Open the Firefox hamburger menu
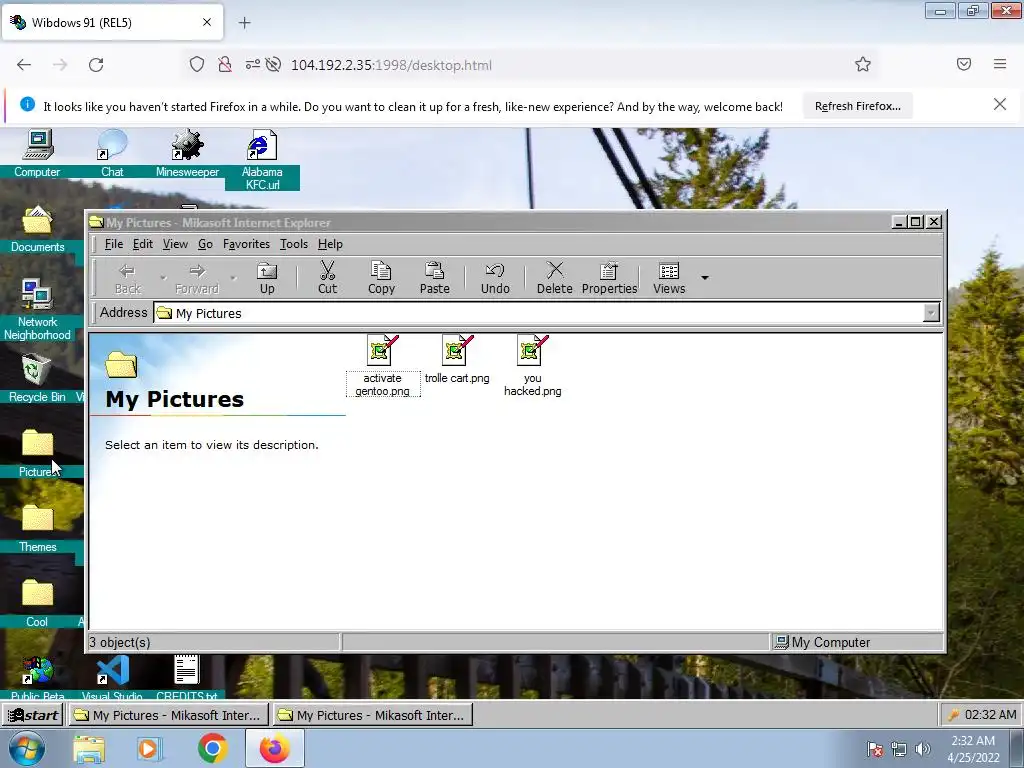 click(1000, 64)
